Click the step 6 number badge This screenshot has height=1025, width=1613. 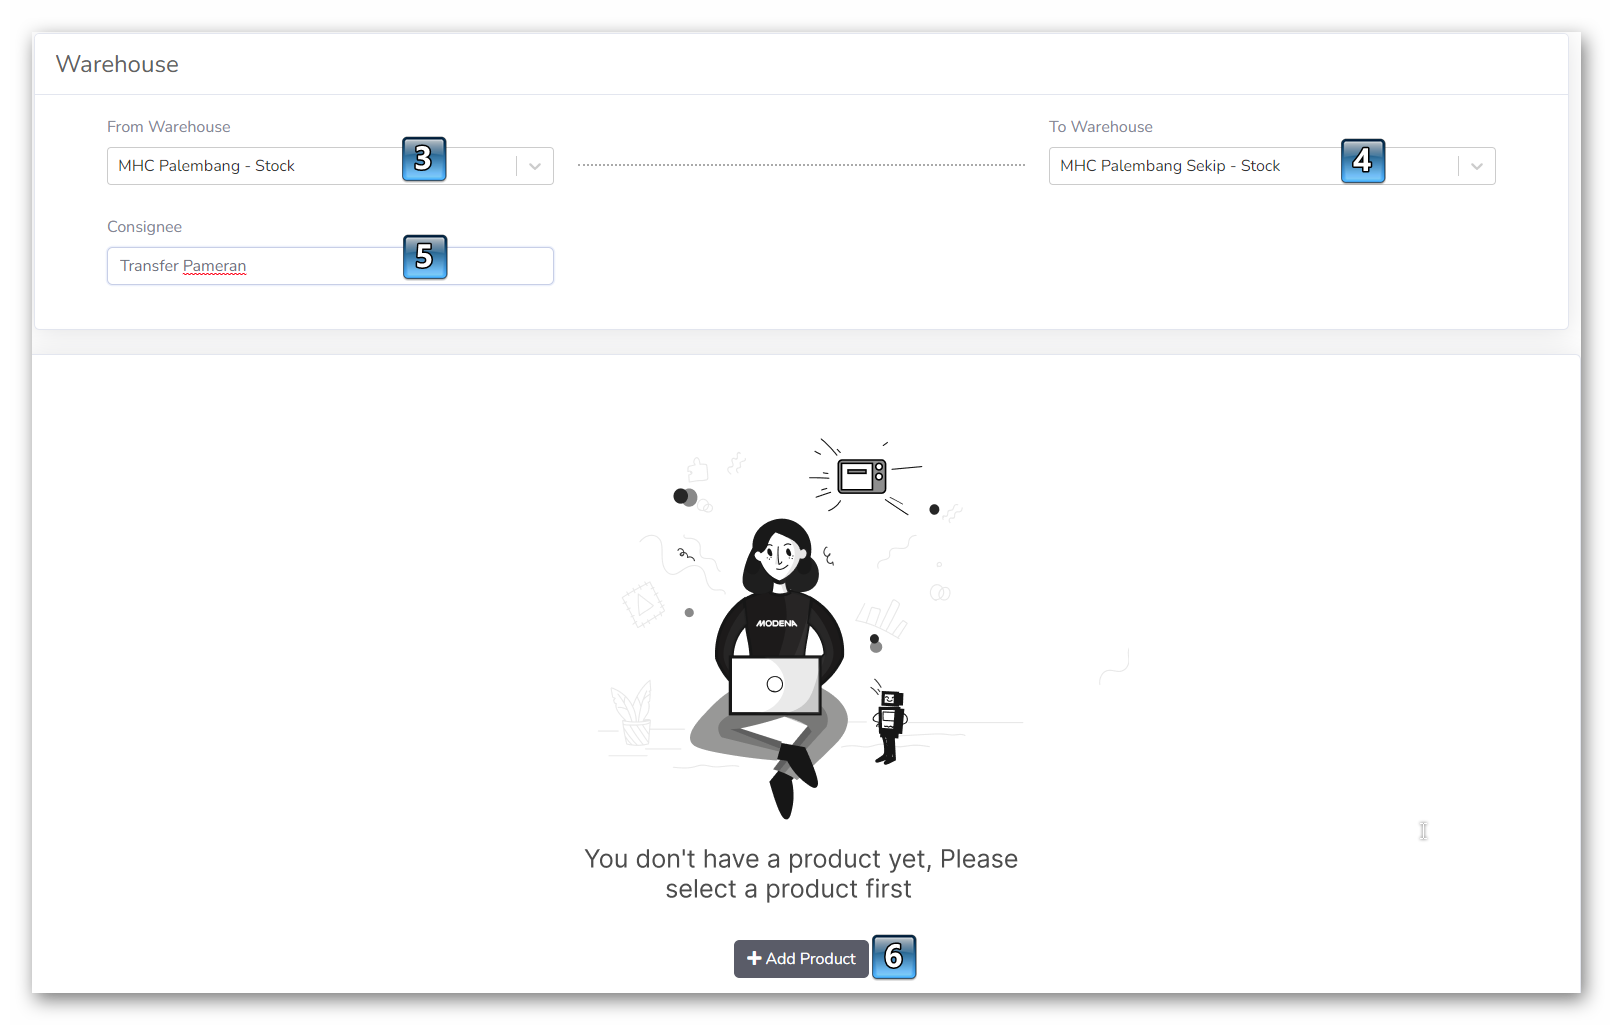[x=894, y=957]
